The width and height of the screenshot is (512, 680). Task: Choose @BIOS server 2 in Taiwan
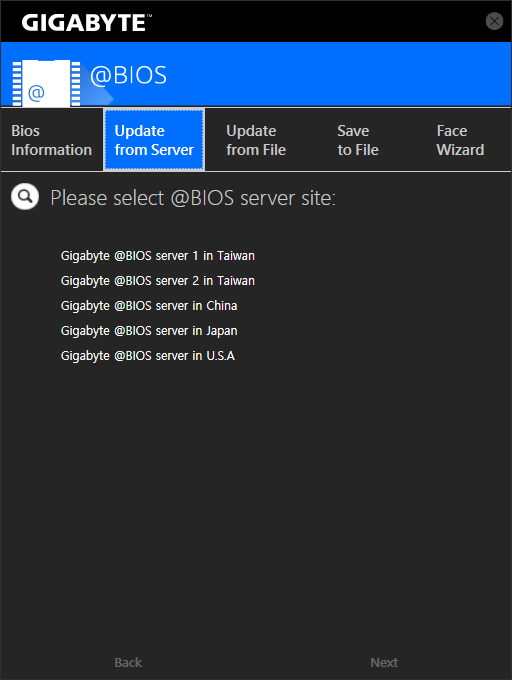(158, 281)
